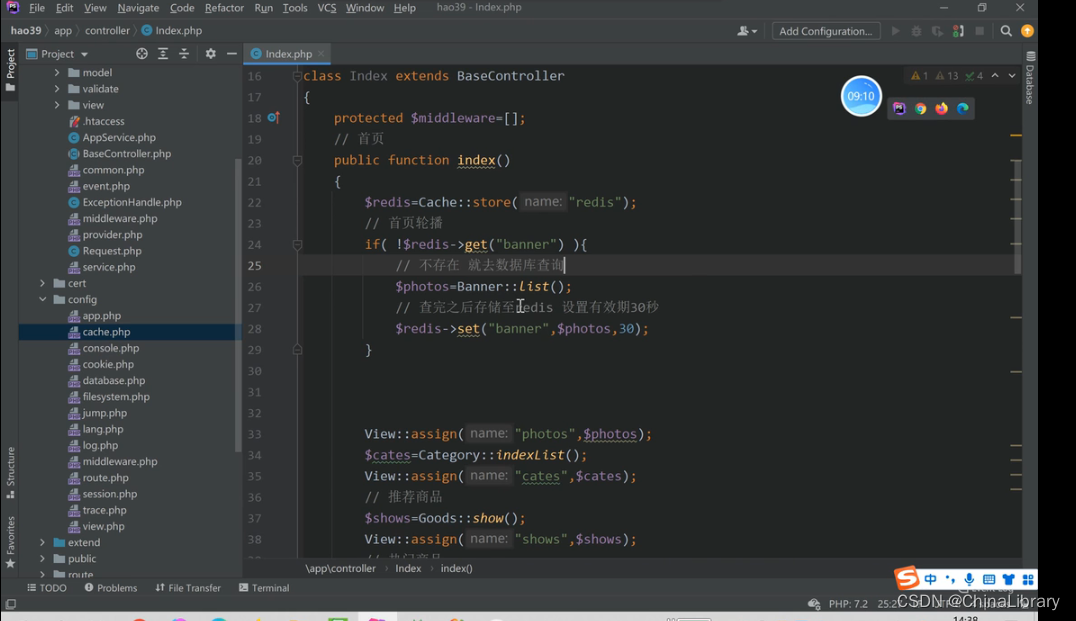This screenshot has width=1076, height=621.
Task: Open the Navigate menu
Action: pyautogui.click(x=138, y=8)
